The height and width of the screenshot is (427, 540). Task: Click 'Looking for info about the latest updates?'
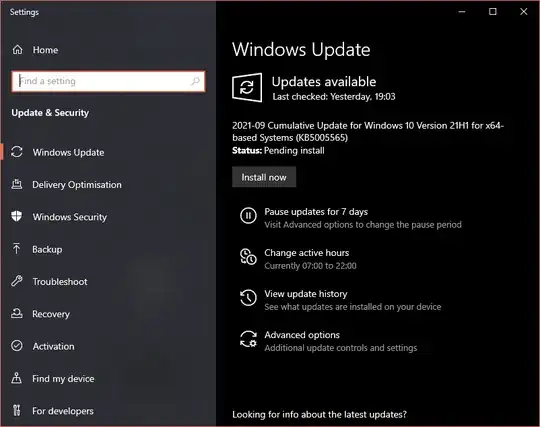click(x=319, y=414)
